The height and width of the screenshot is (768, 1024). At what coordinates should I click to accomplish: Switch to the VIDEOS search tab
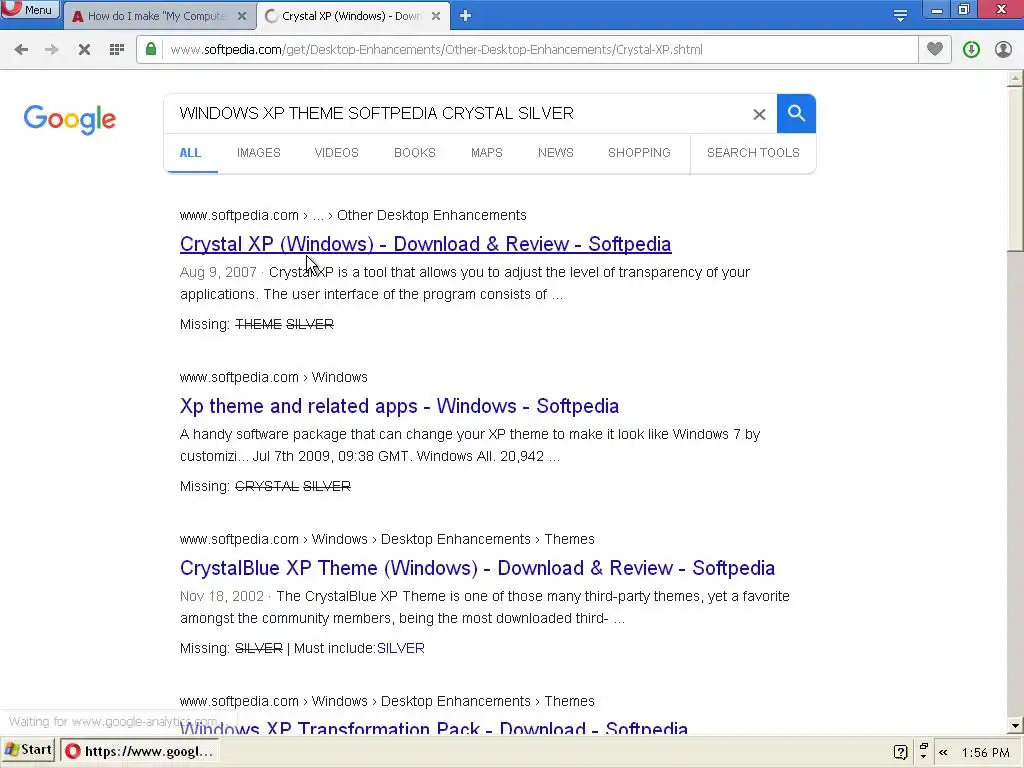point(336,153)
